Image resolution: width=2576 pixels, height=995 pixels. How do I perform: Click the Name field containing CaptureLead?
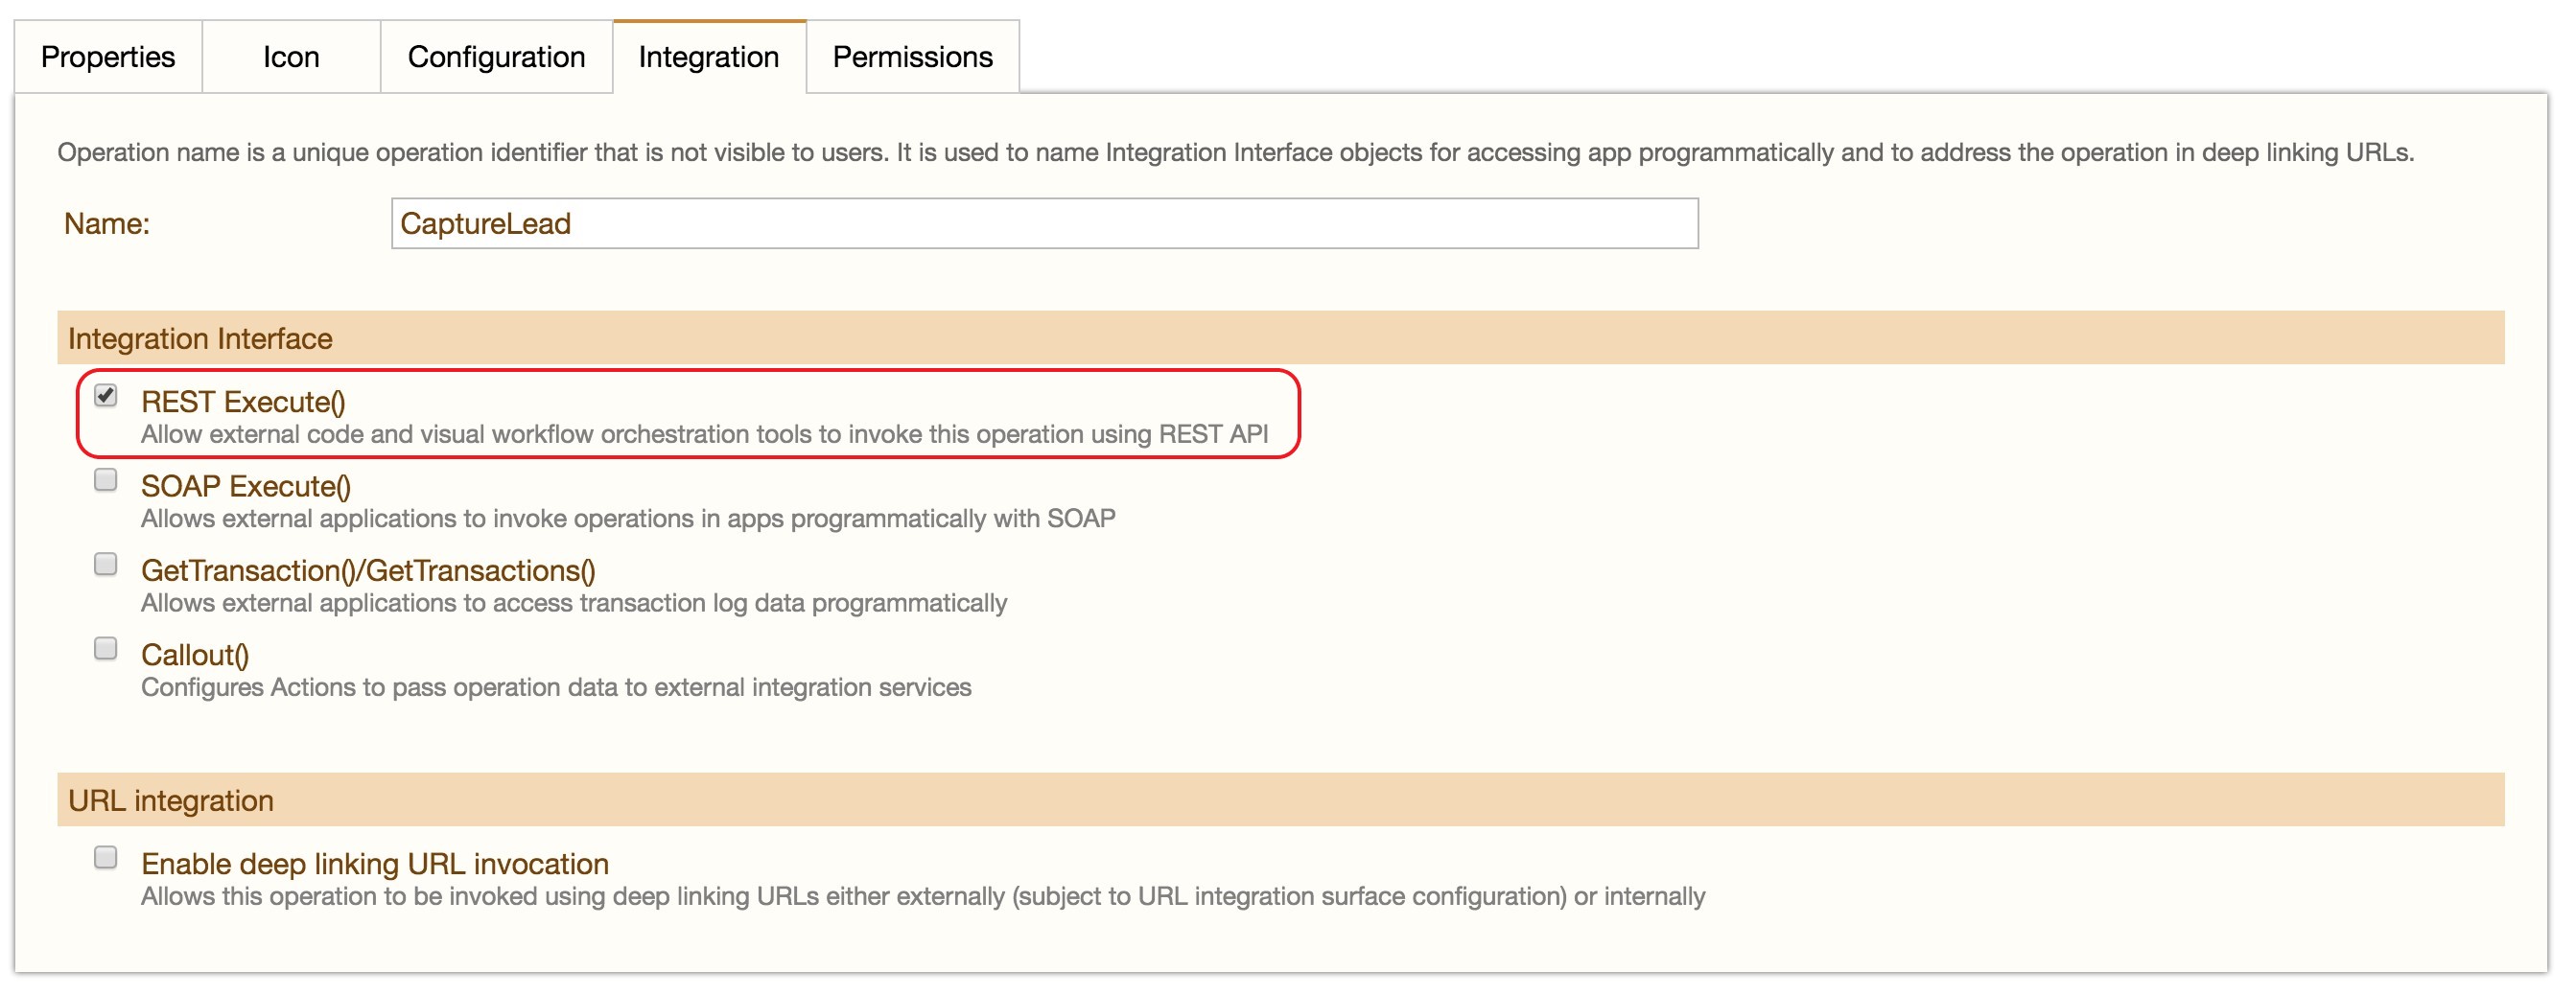click(x=1043, y=223)
